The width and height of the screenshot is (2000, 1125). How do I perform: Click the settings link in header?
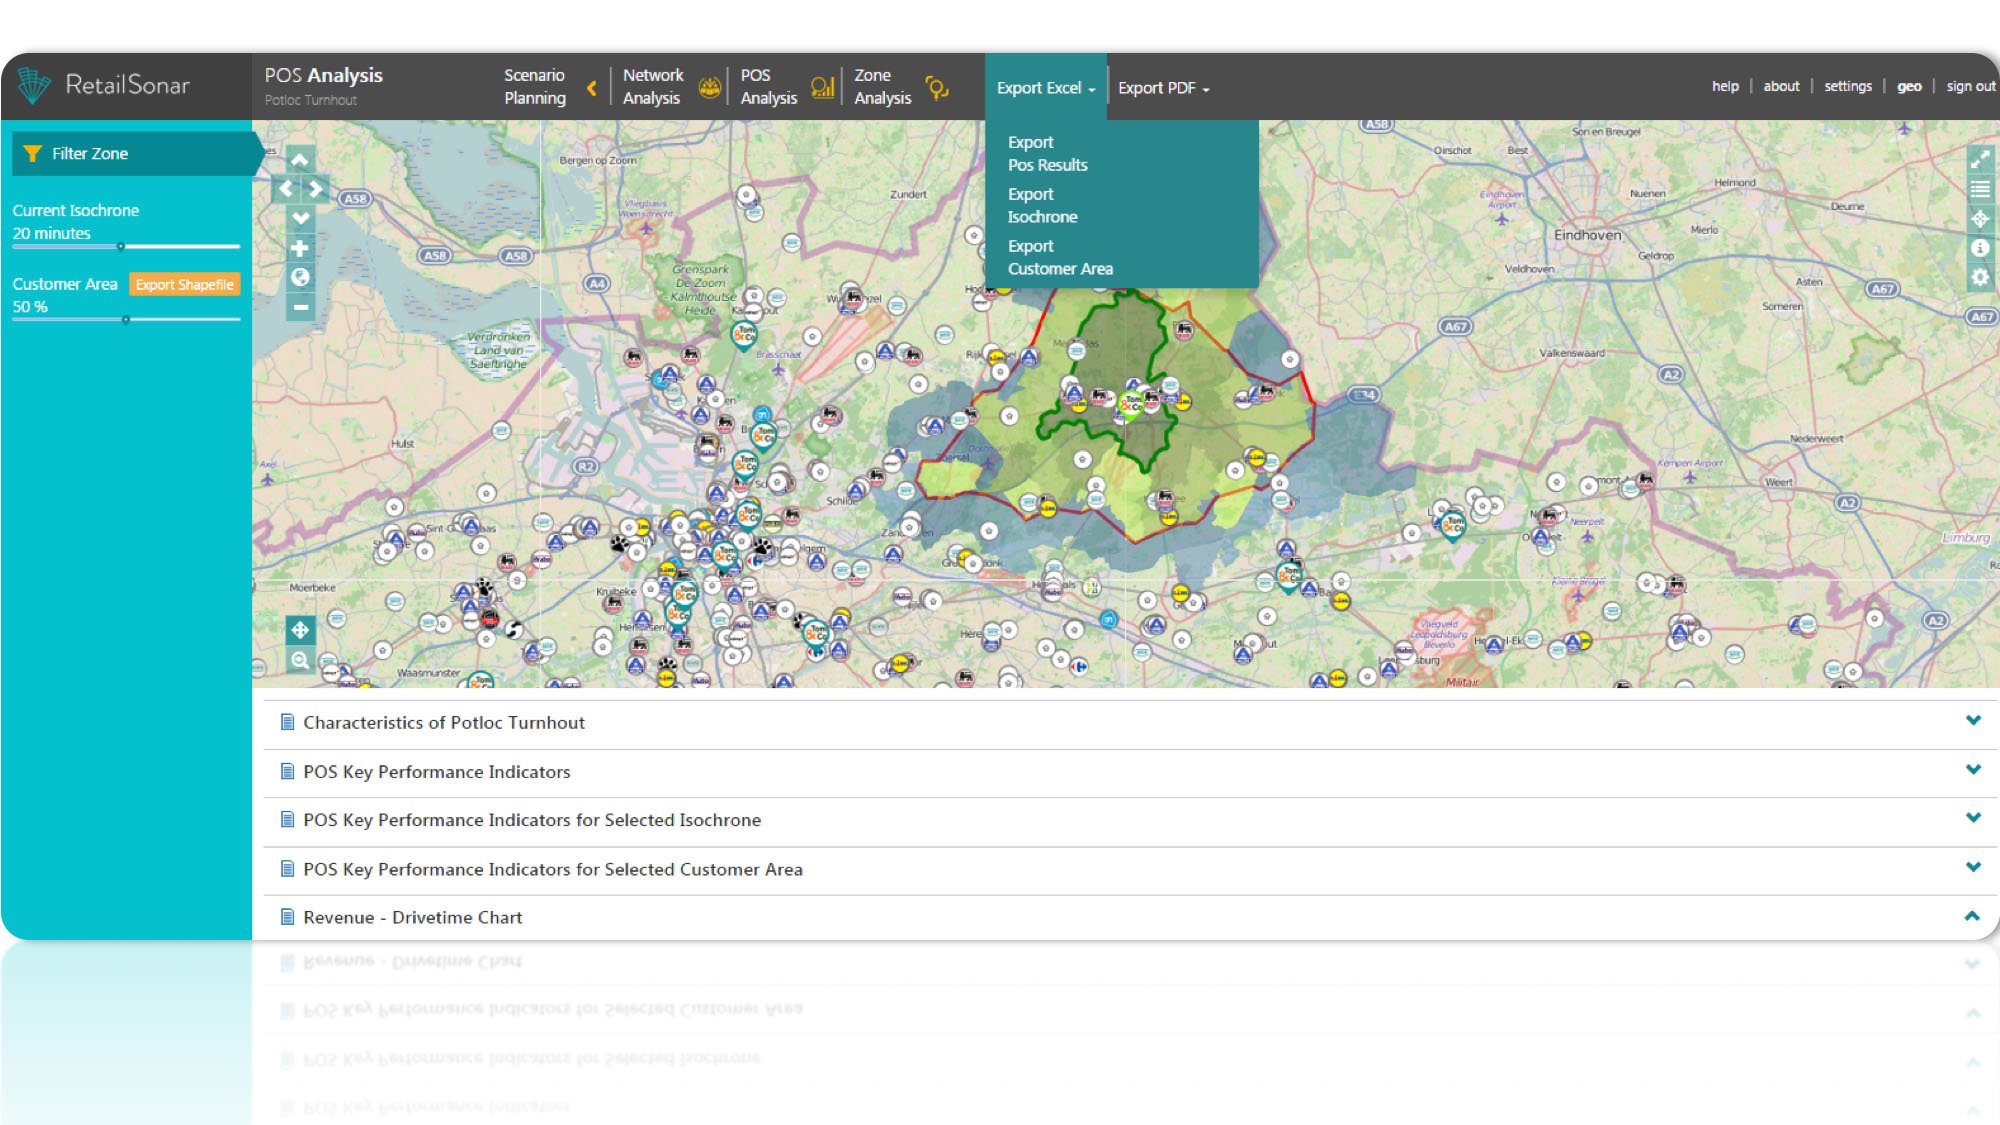click(1847, 87)
